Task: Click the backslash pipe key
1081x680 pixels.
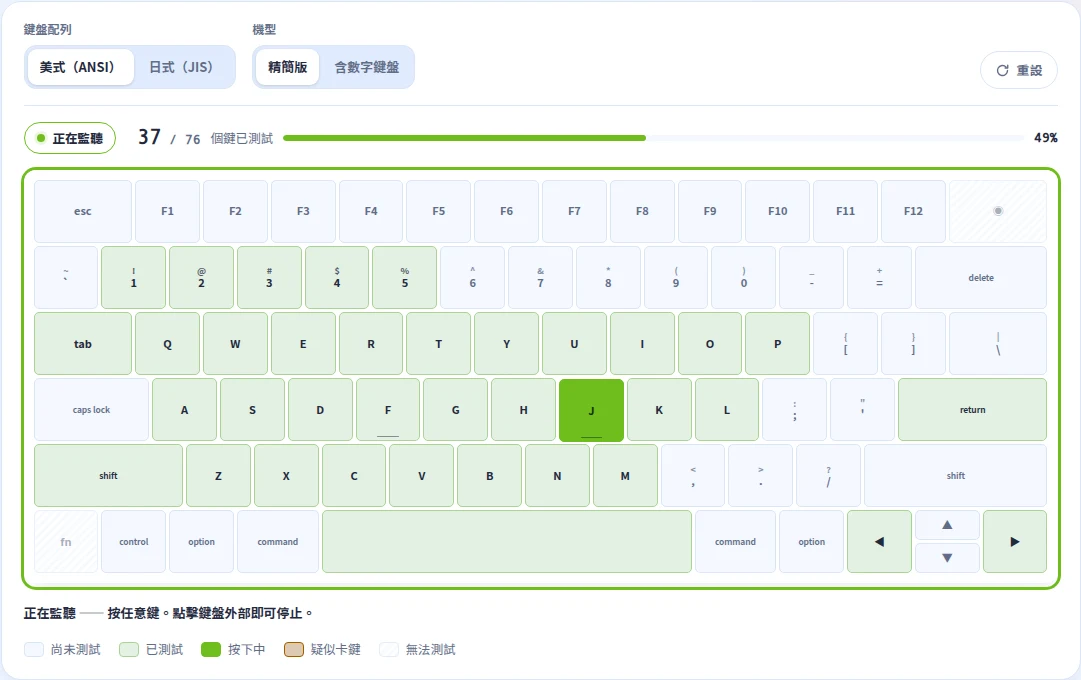Action: point(998,343)
